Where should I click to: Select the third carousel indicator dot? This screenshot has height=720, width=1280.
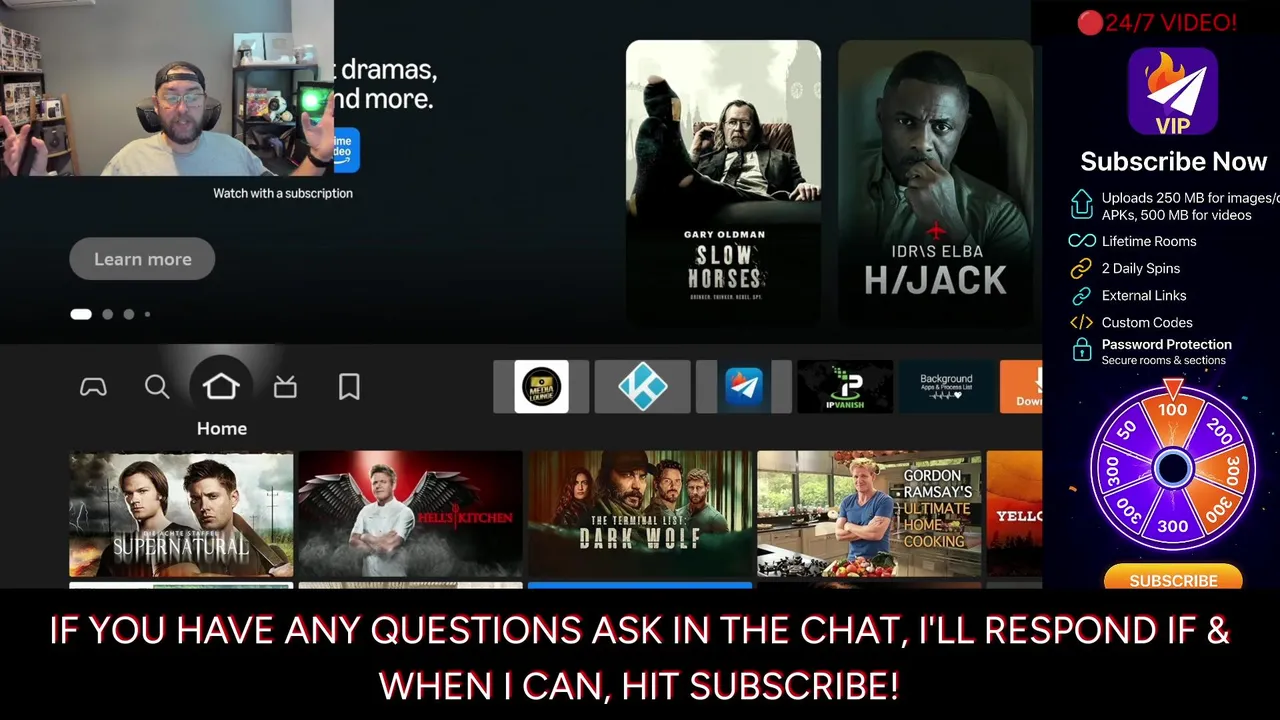129,314
